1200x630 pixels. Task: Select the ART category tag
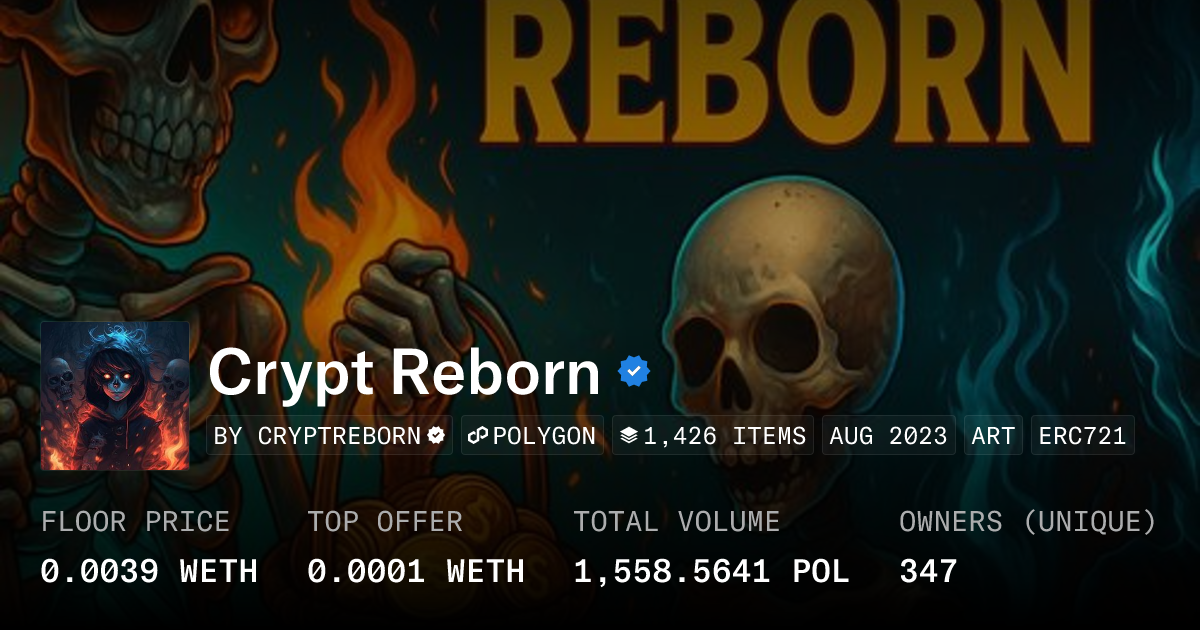[993, 436]
